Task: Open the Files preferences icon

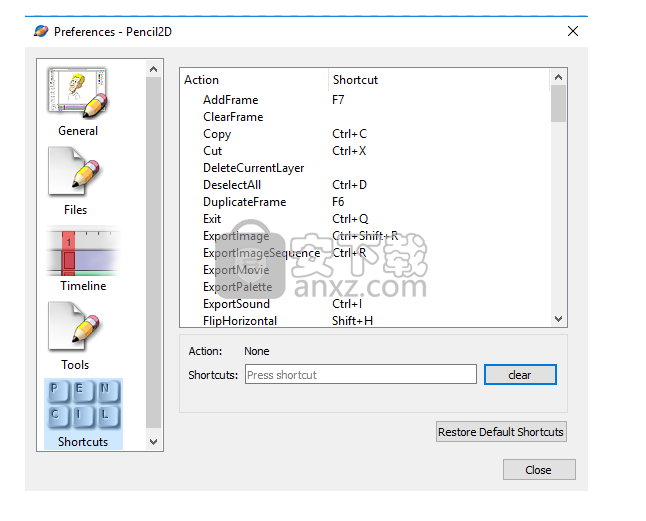Action: (75, 181)
